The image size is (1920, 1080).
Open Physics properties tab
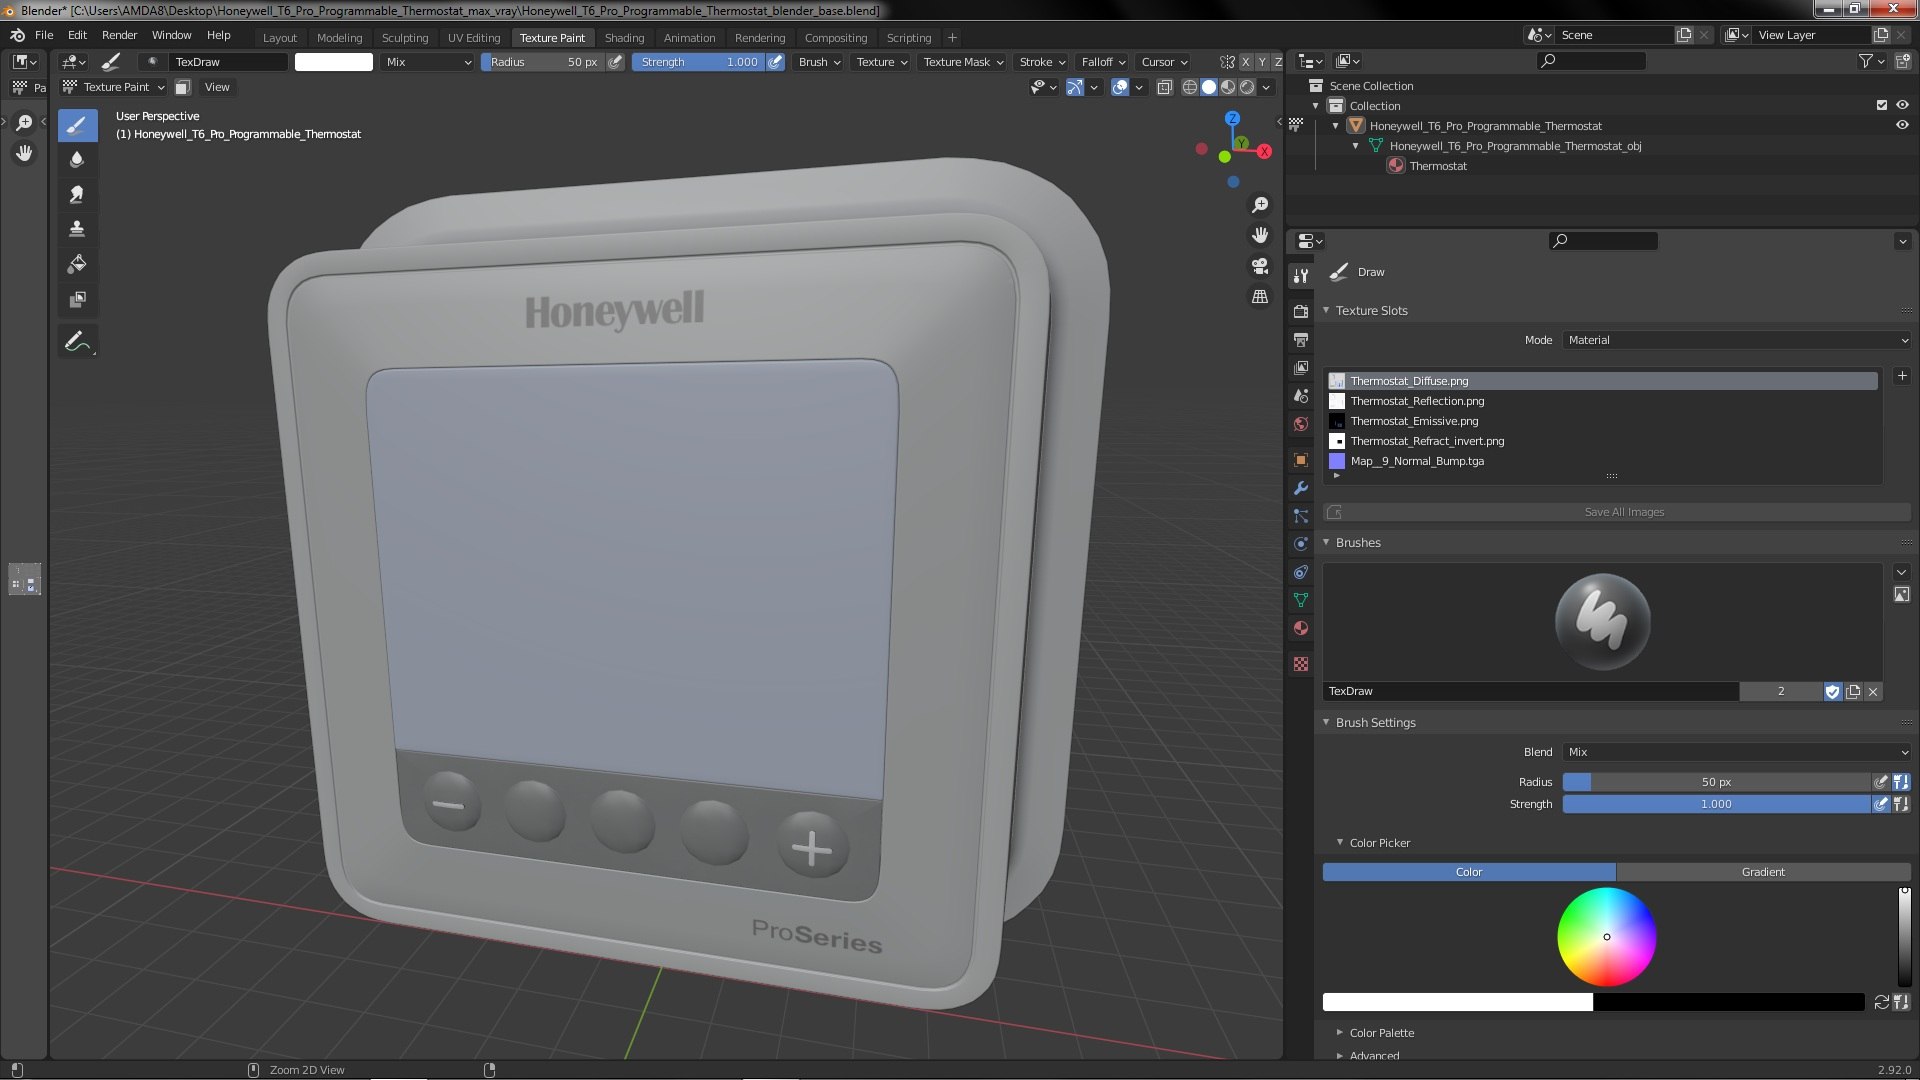(x=1301, y=544)
